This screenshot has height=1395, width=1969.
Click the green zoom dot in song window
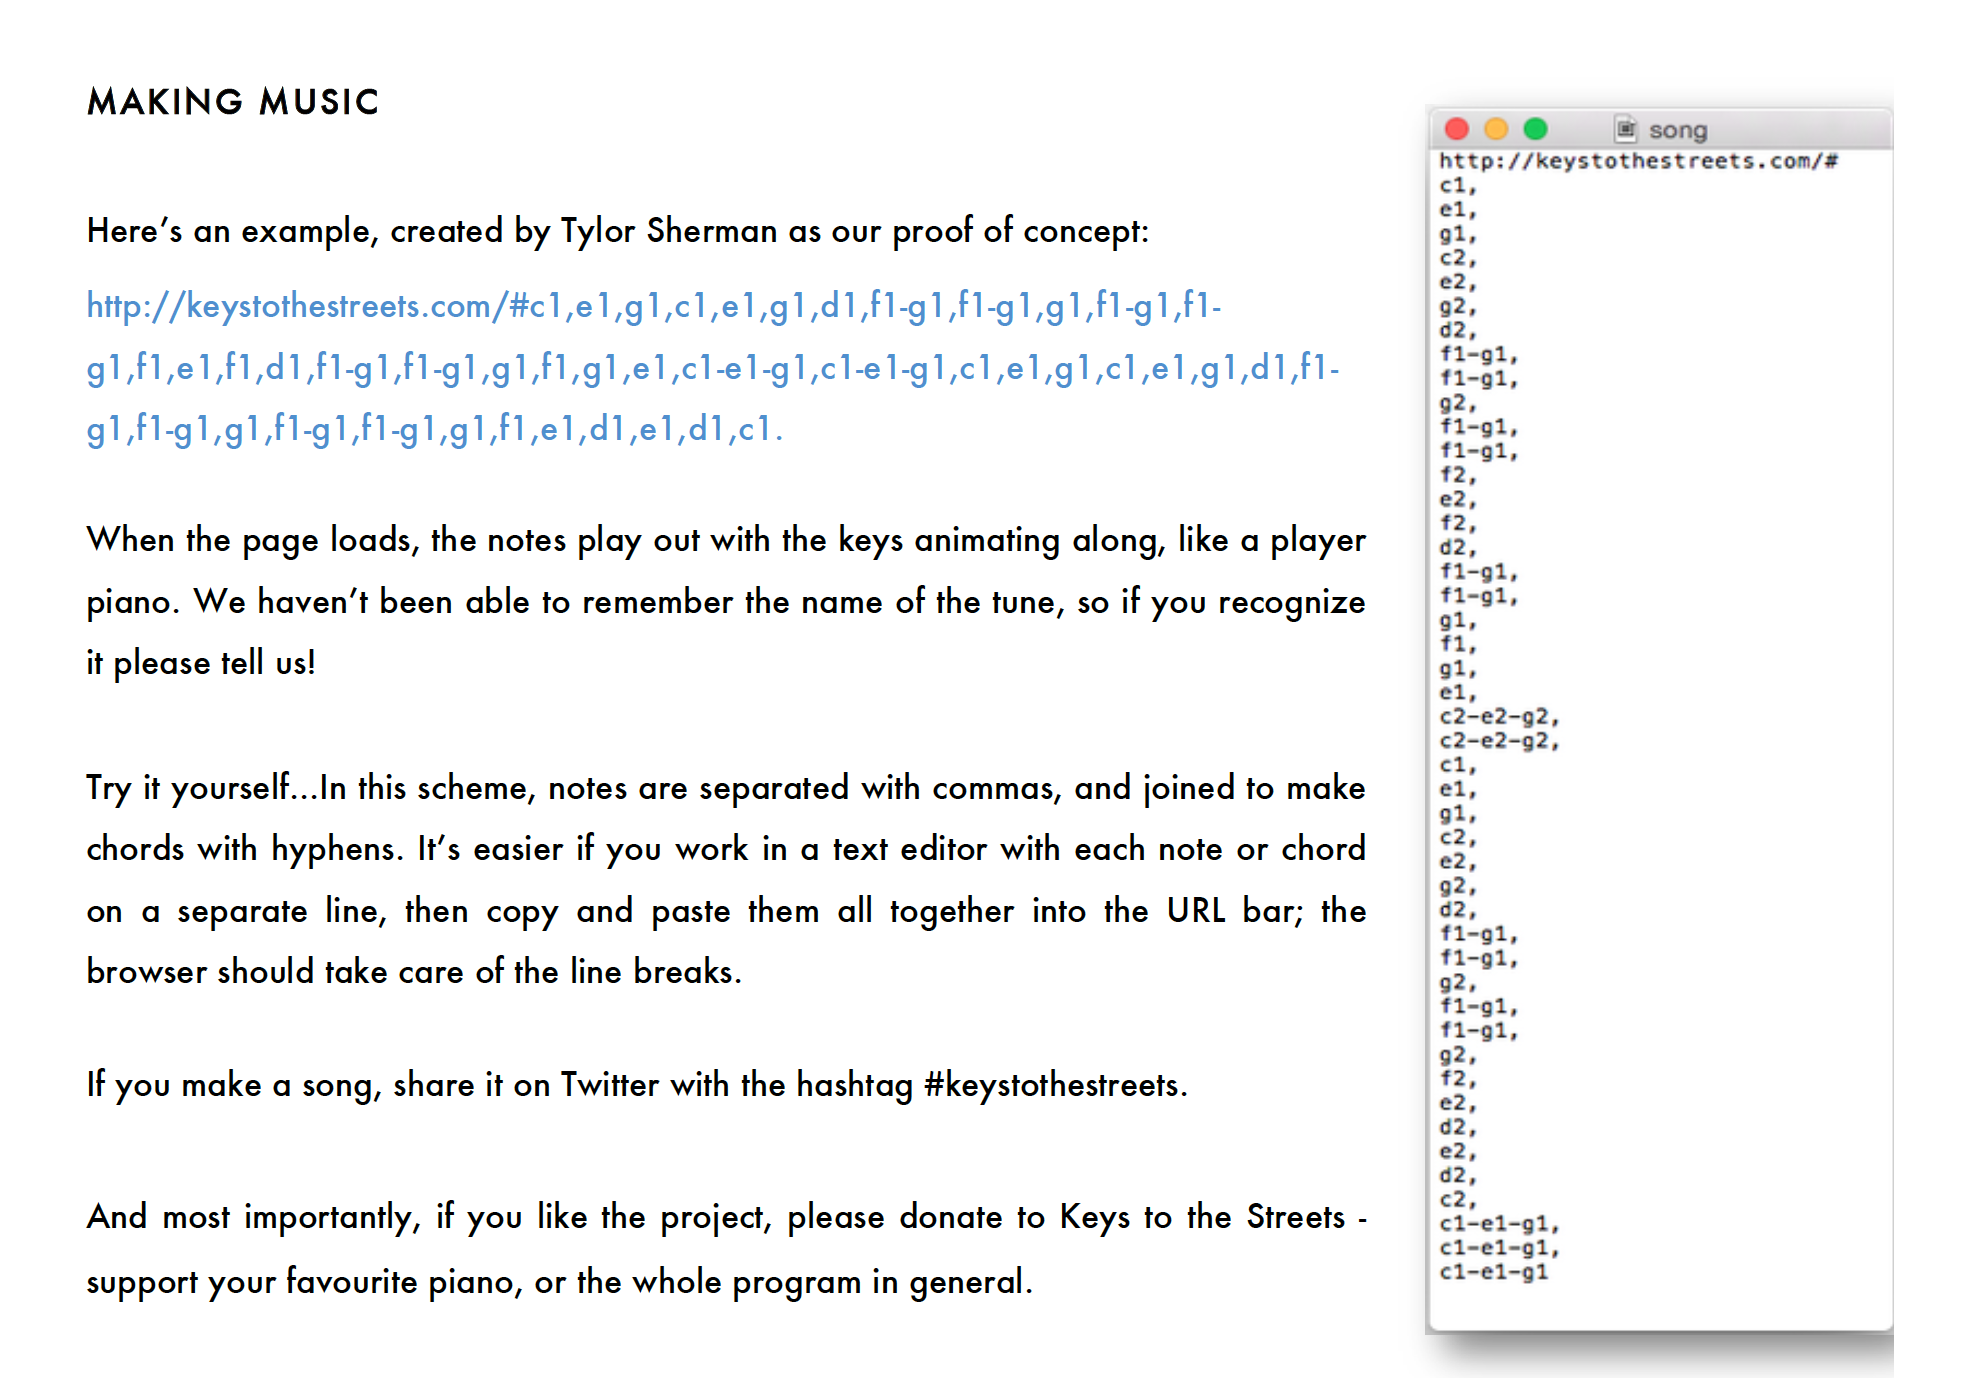(1535, 129)
